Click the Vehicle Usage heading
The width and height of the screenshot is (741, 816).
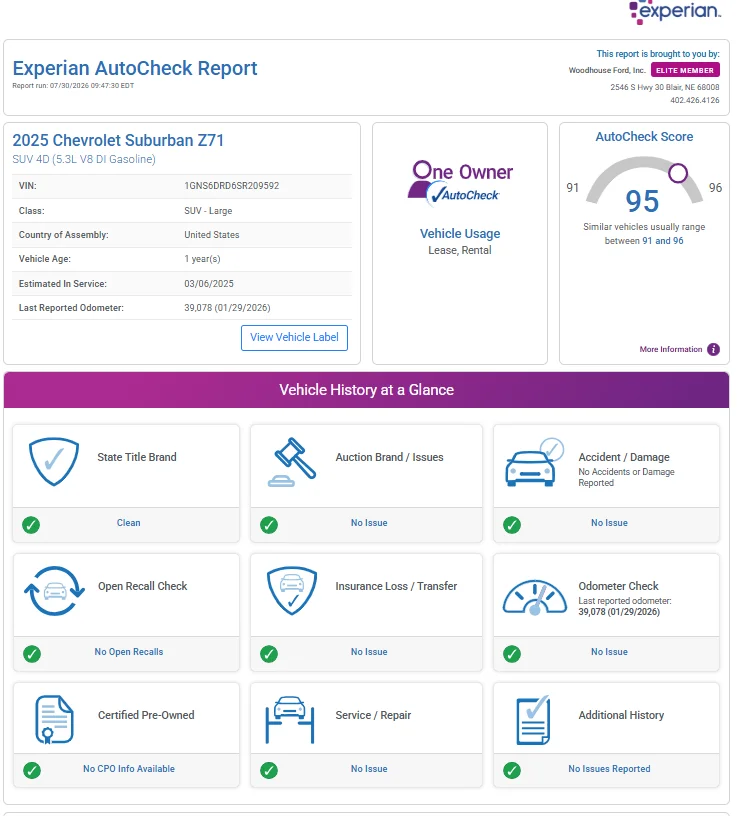460,234
